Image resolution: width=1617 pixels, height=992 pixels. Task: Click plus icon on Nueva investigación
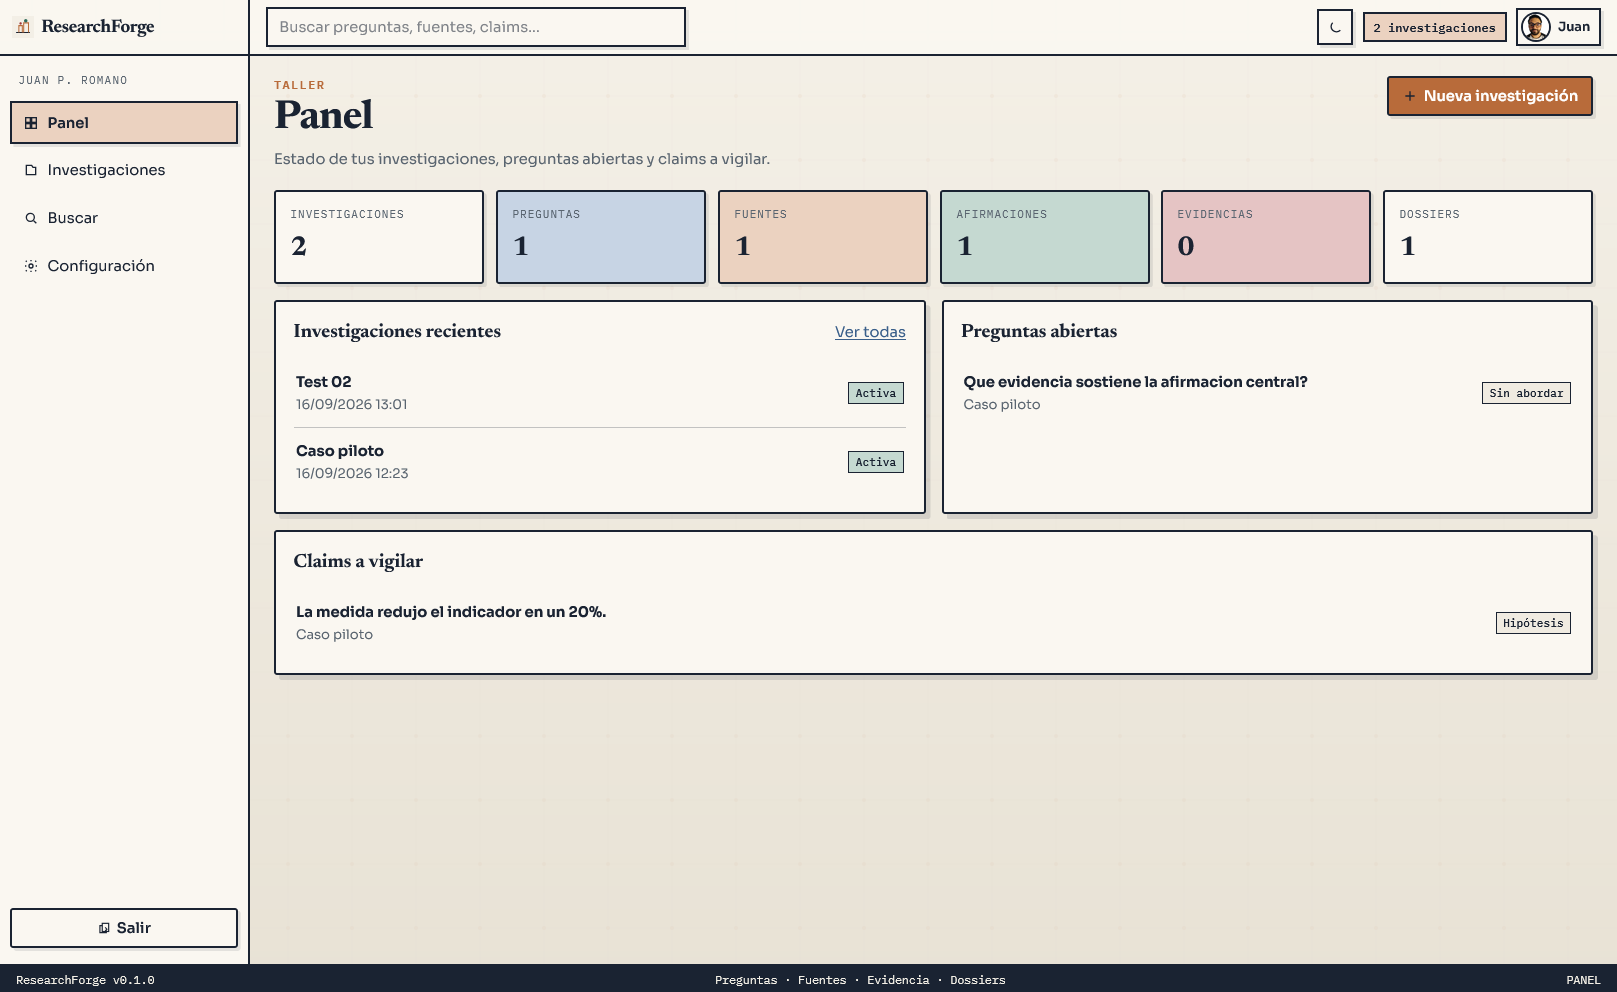(1409, 96)
